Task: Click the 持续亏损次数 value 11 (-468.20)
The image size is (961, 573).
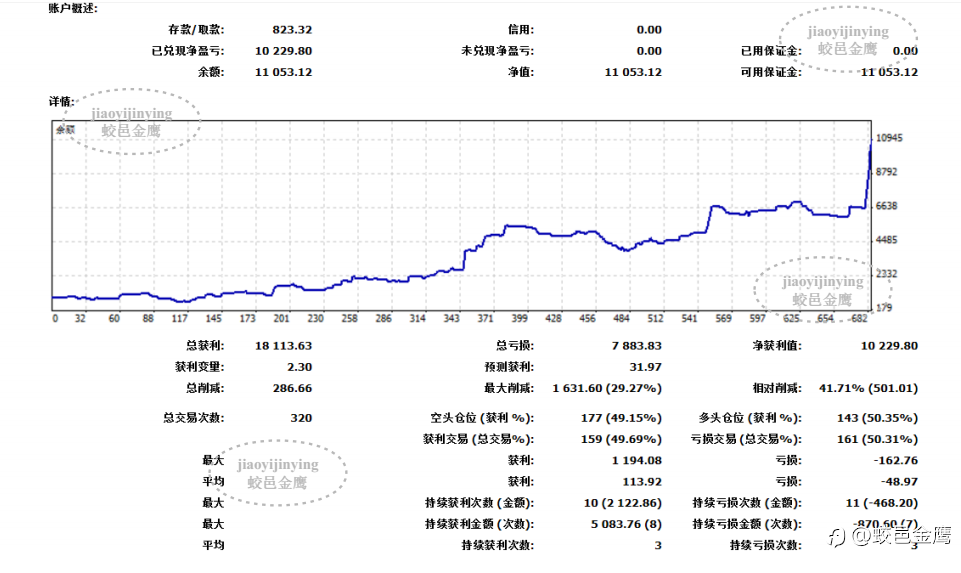Action: tap(882, 503)
